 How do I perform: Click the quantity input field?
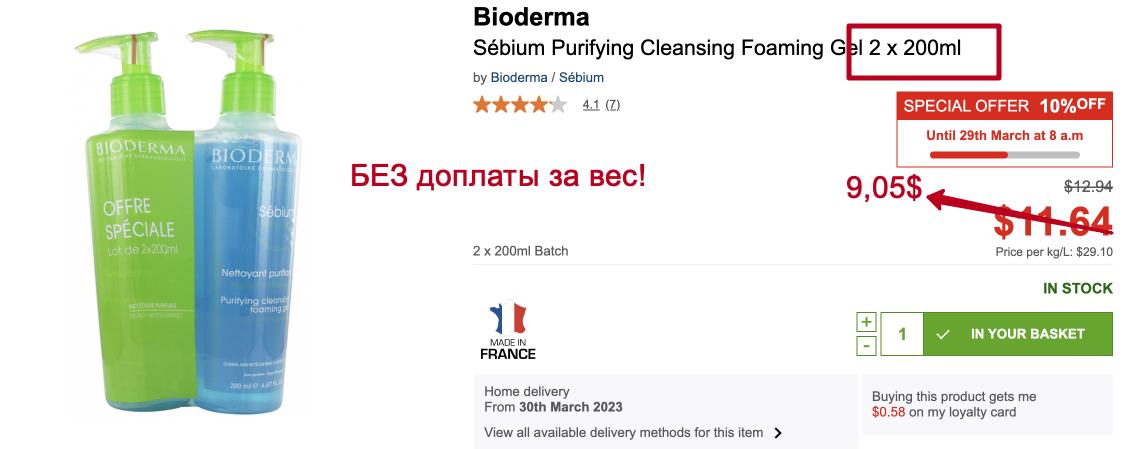pos(902,334)
